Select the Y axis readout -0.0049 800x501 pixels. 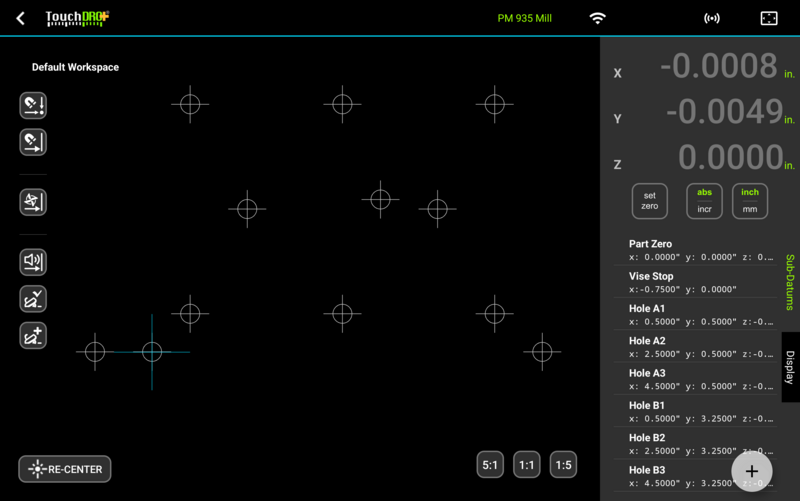click(724, 112)
